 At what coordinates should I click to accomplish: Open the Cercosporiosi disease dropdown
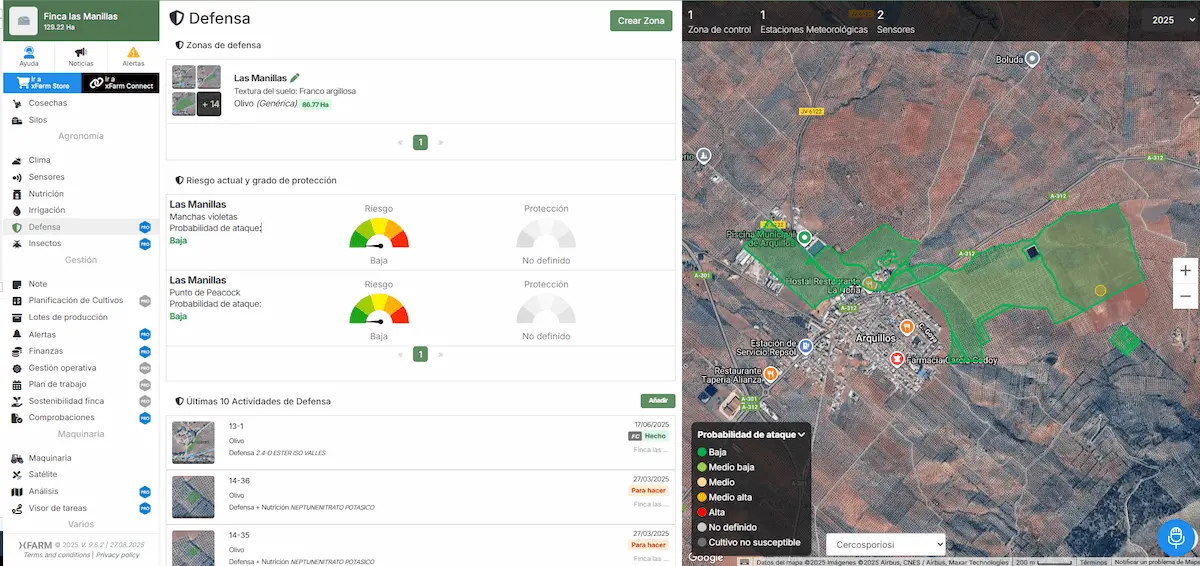point(885,544)
